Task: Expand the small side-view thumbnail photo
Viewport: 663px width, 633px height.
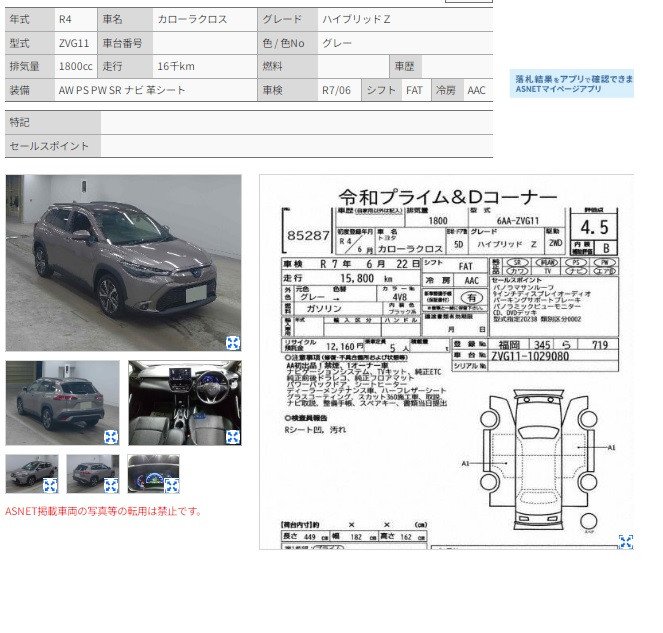Action: pos(50,485)
